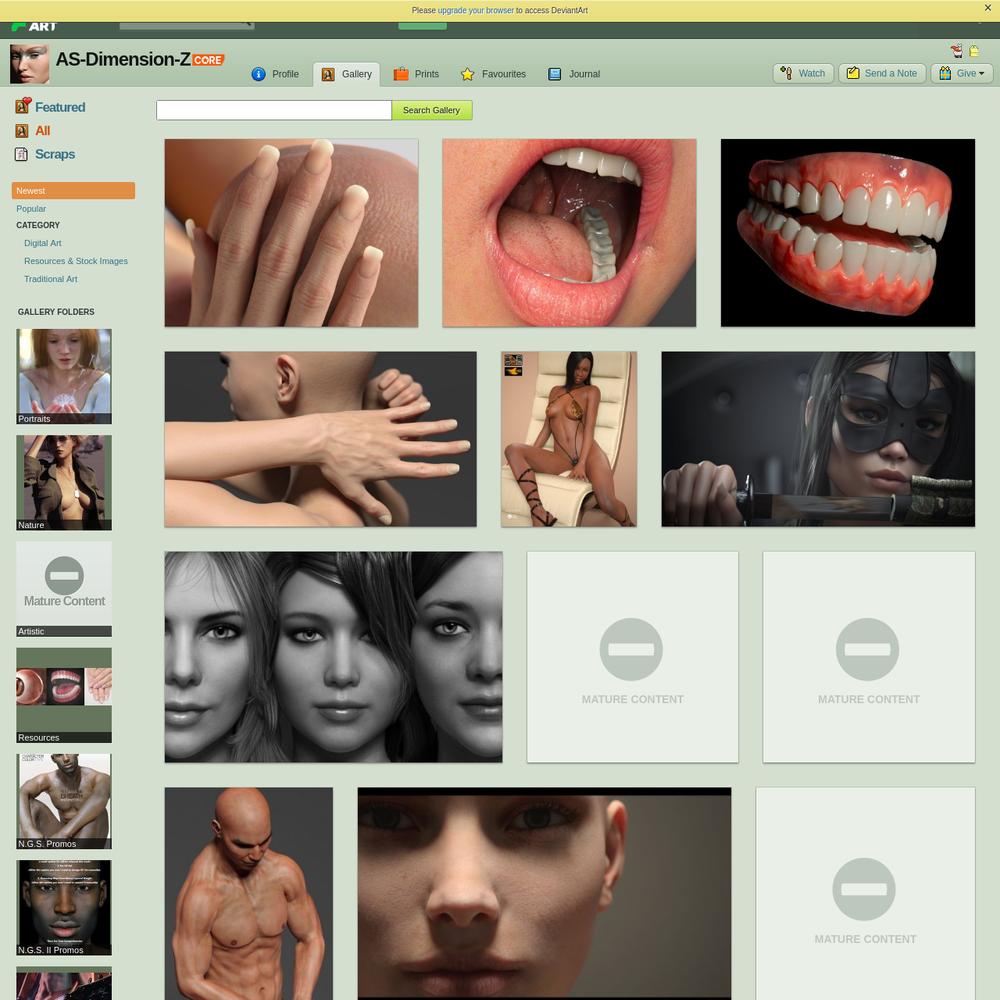1000x1000 pixels.
Task: Show All gallery deviations
Action: (x=43, y=131)
